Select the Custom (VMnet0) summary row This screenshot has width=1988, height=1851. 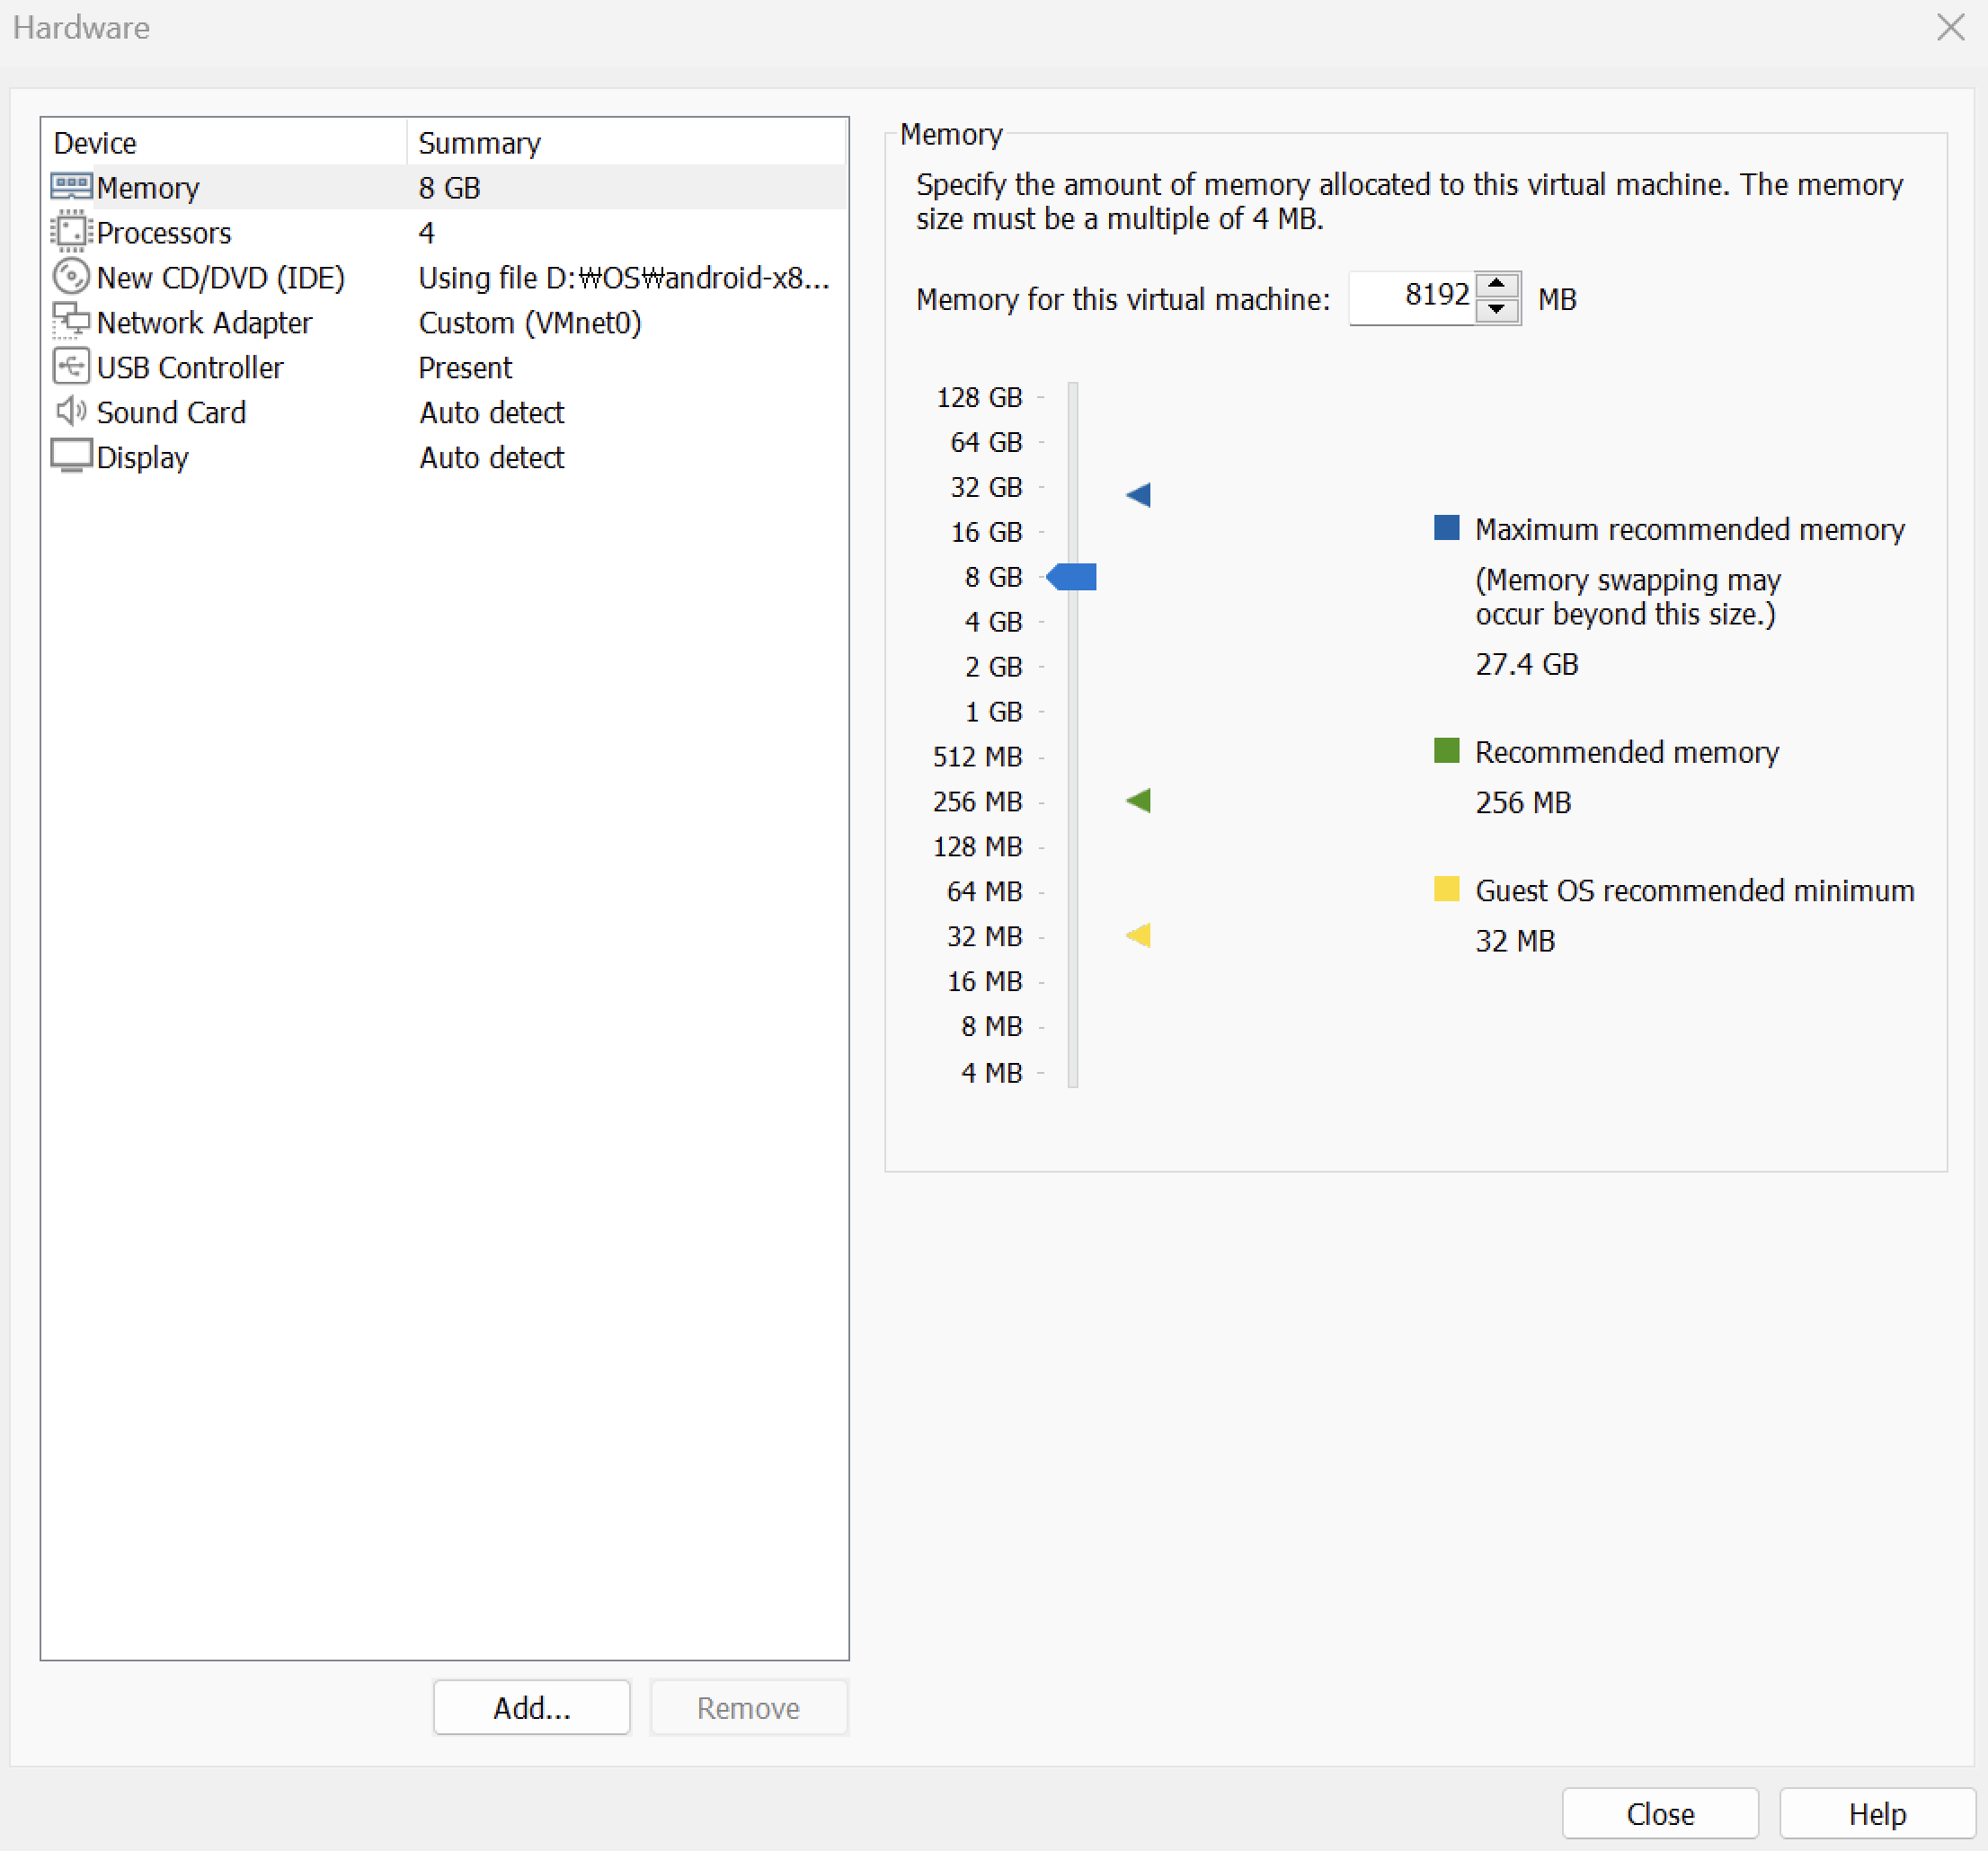530,323
